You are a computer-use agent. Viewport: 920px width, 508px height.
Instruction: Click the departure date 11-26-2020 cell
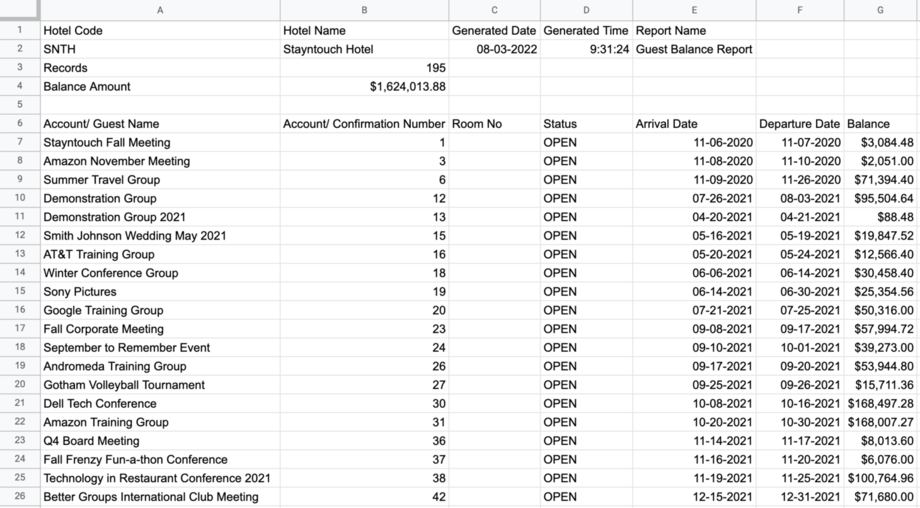[x=800, y=180]
